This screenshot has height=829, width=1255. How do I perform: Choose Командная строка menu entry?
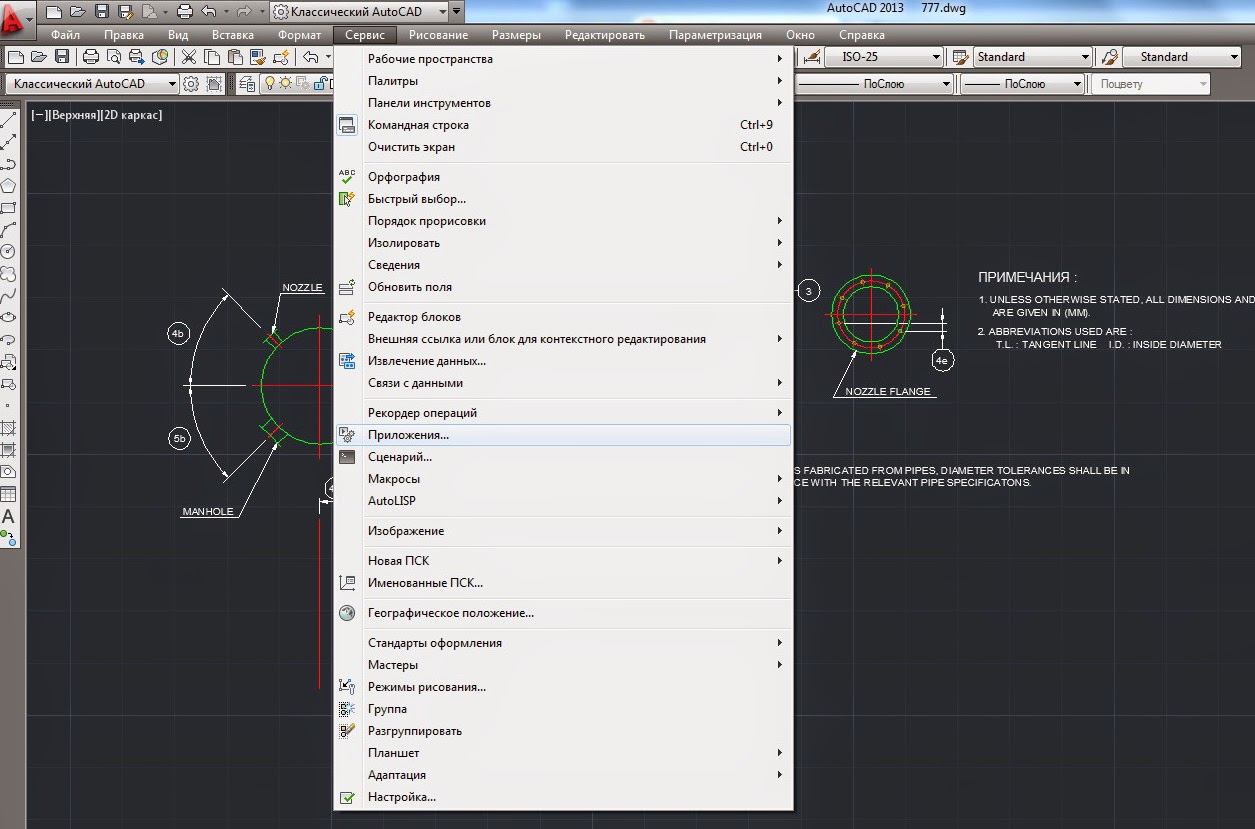563,125
